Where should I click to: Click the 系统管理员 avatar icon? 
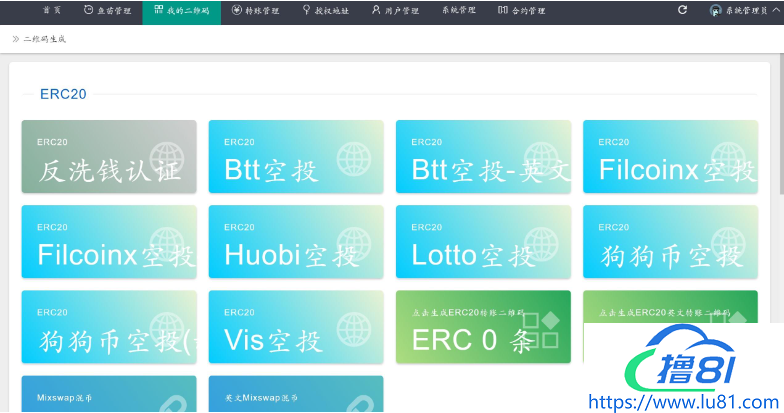point(716,10)
